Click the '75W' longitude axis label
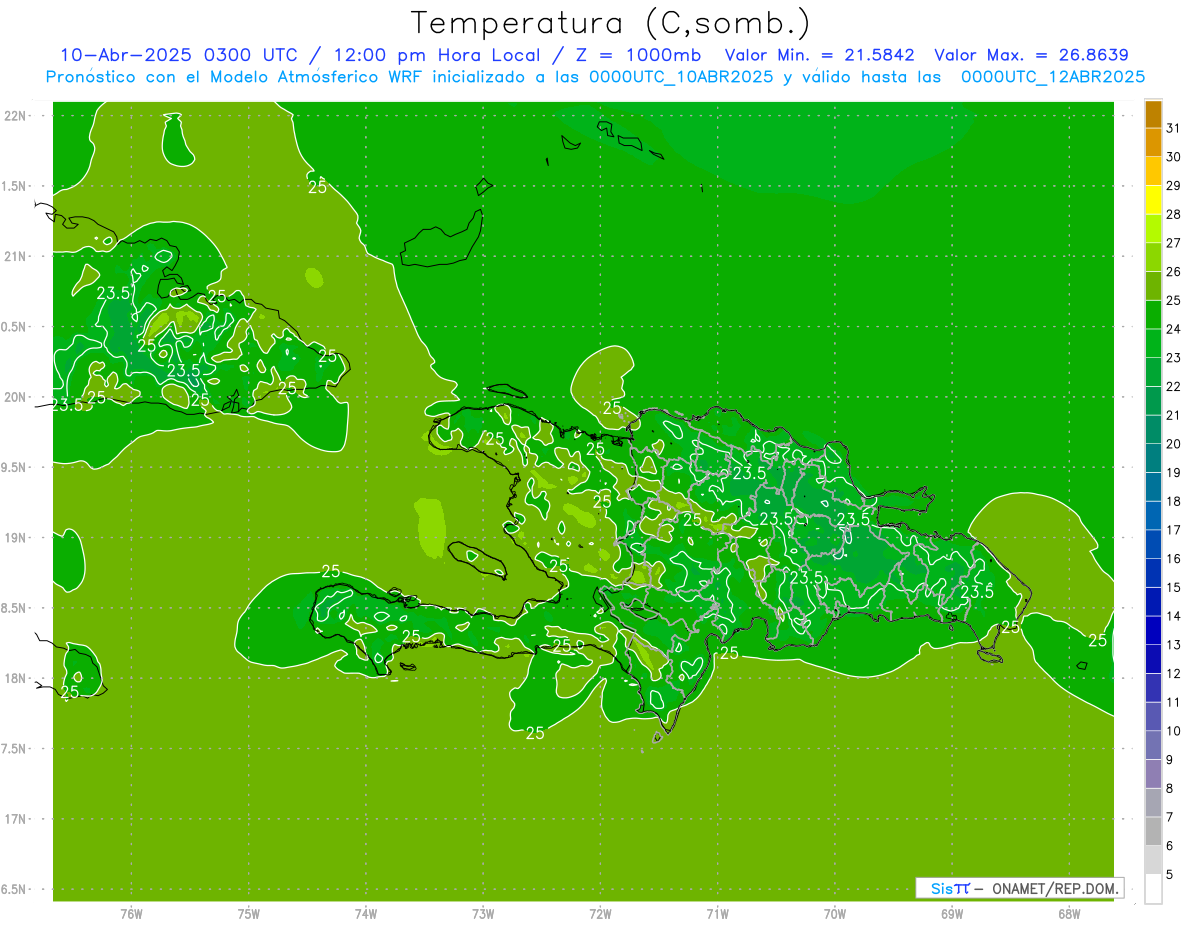The height and width of the screenshot is (927, 1200). pyautogui.click(x=249, y=913)
